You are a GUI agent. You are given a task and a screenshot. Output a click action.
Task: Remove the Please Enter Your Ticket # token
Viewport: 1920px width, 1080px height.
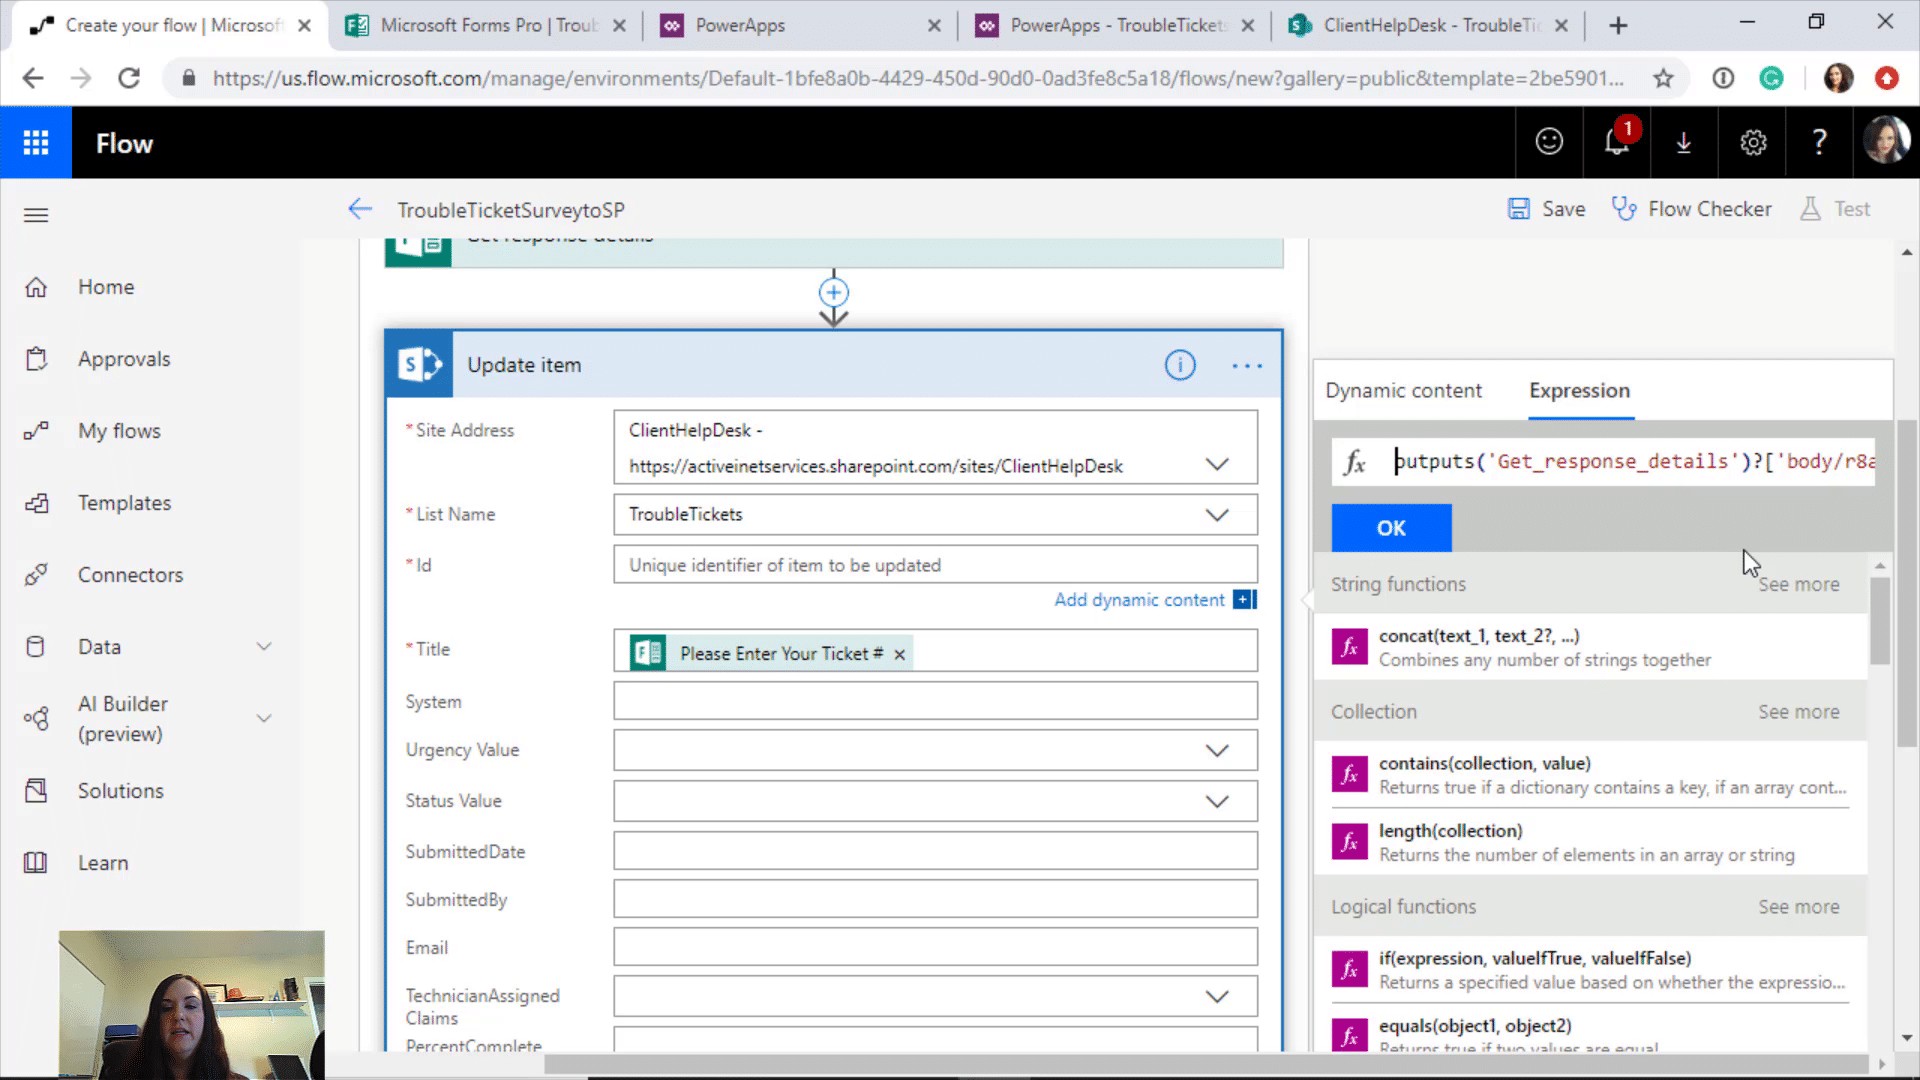pyautogui.click(x=900, y=655)
